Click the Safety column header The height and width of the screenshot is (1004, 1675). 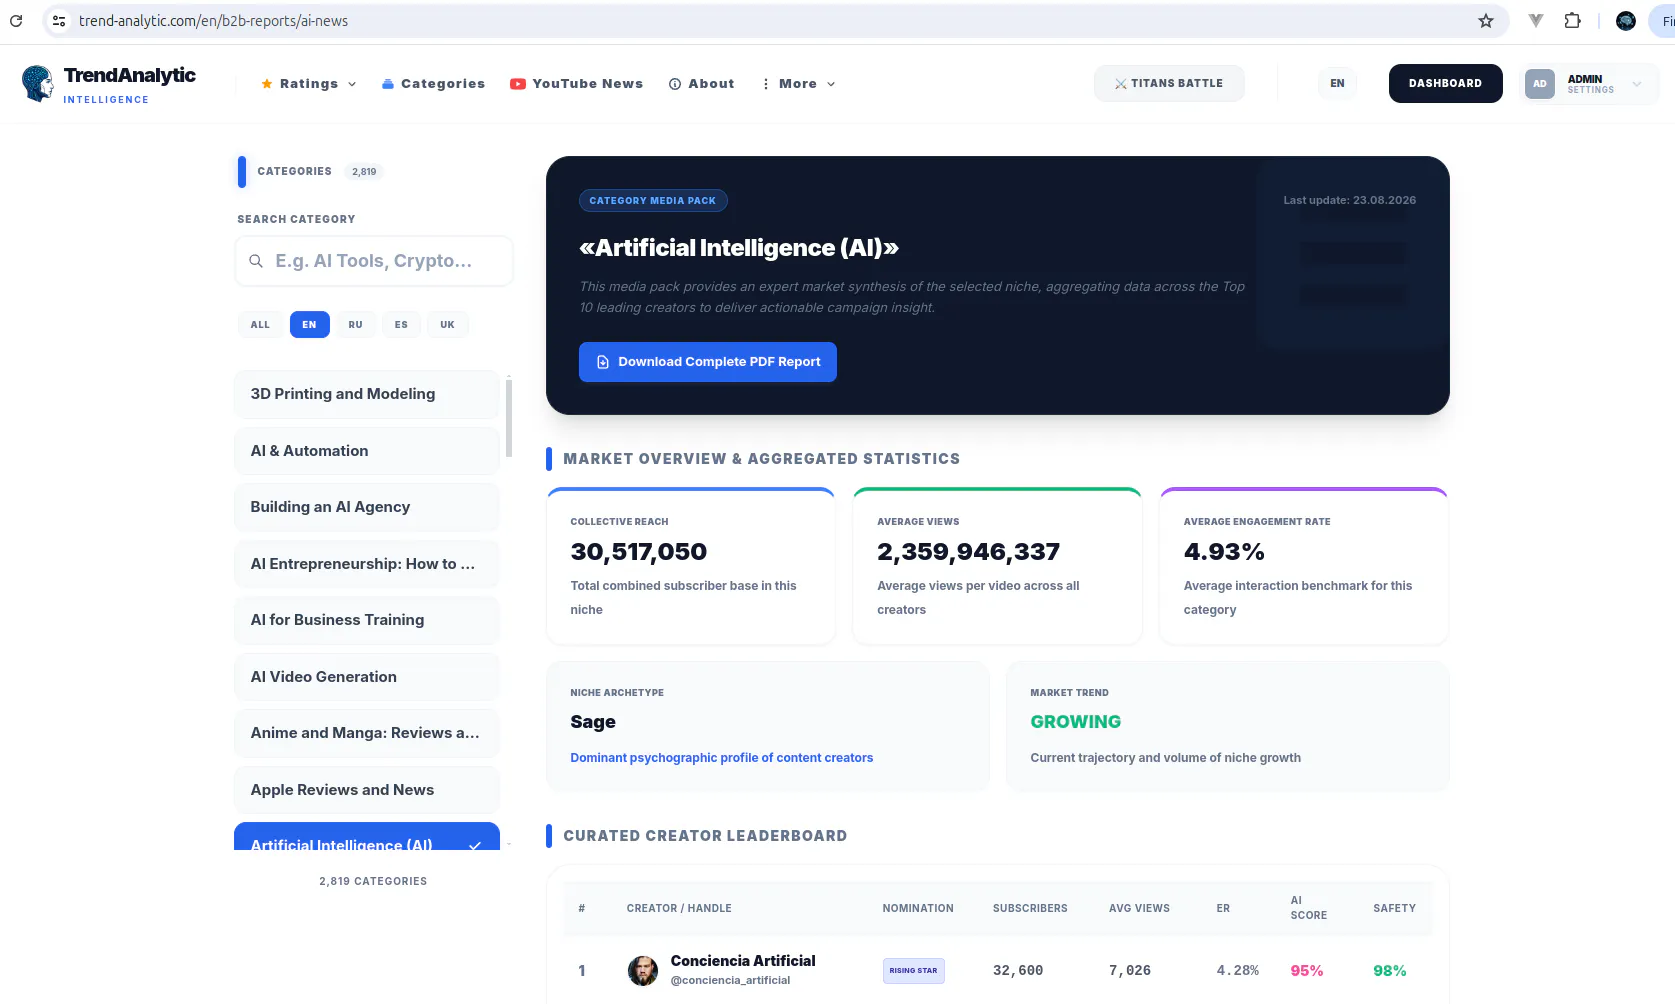point(1394,908)
